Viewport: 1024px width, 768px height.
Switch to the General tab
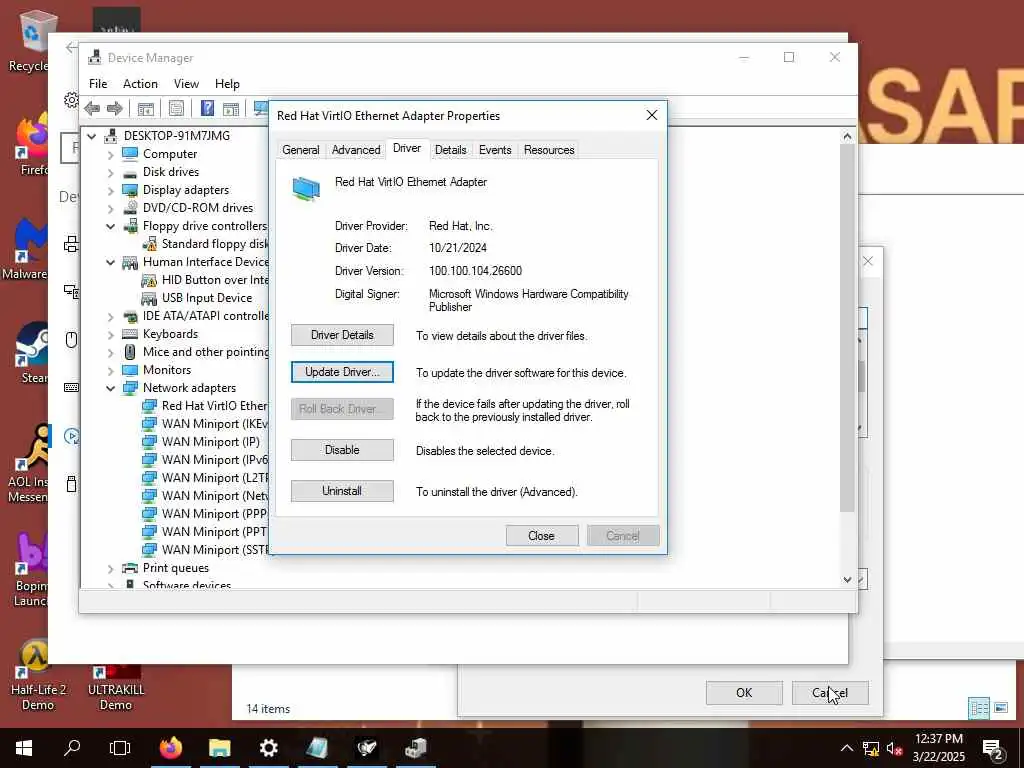pyautogui.click(x=301, y=150)
